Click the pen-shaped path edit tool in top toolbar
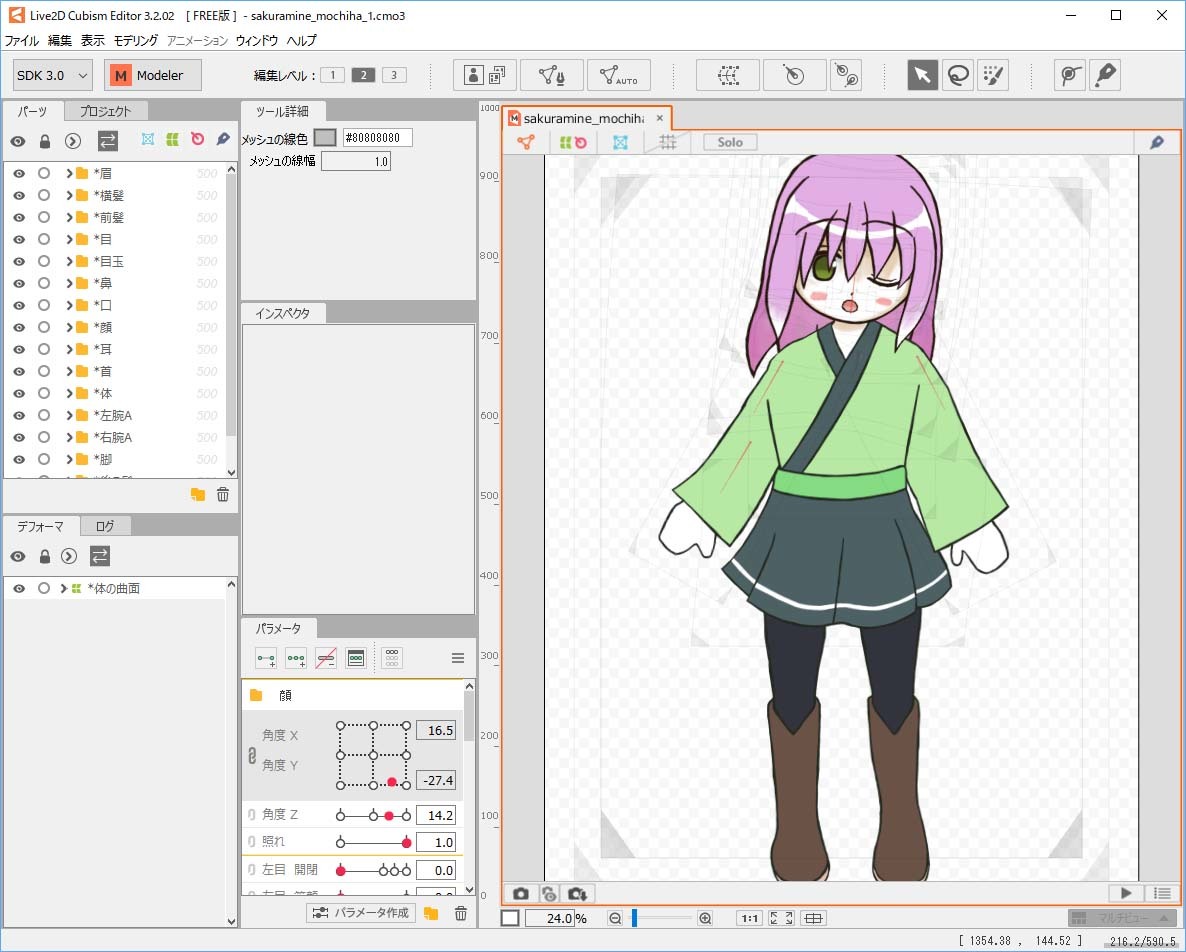Image resolution: width=1186 pixels, height=952 pixels. 1105,75
